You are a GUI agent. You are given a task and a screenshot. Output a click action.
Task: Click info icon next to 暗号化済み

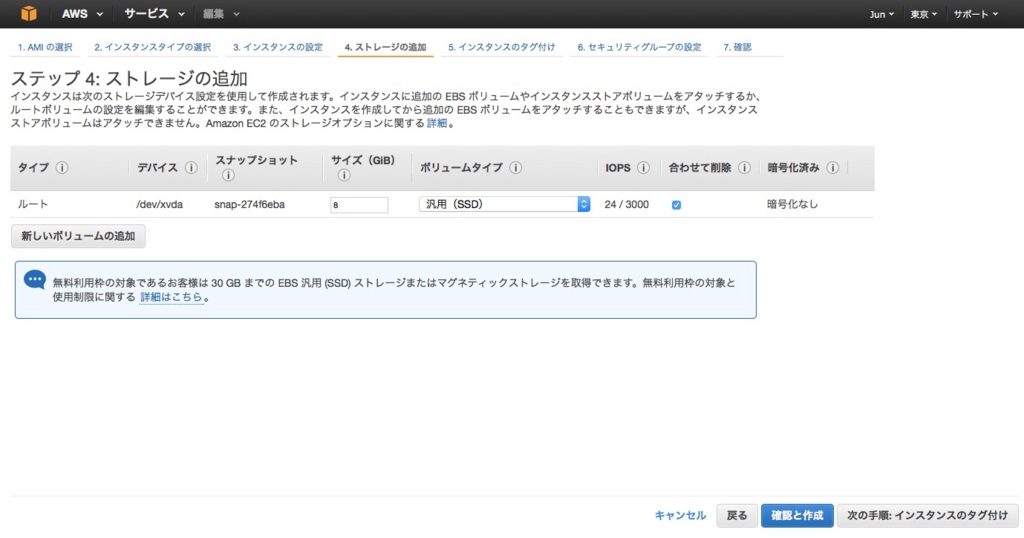coord(833,168)
